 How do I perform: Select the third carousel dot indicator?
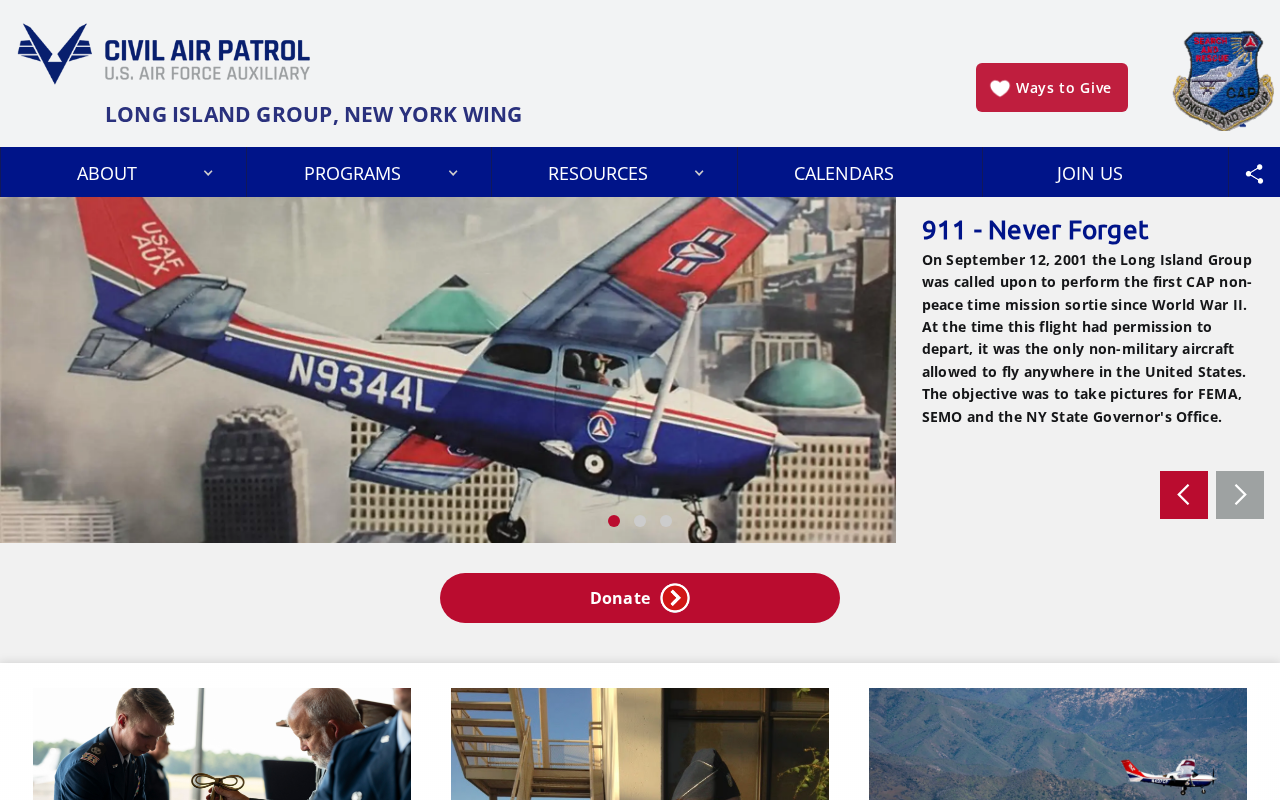(666, 521)
